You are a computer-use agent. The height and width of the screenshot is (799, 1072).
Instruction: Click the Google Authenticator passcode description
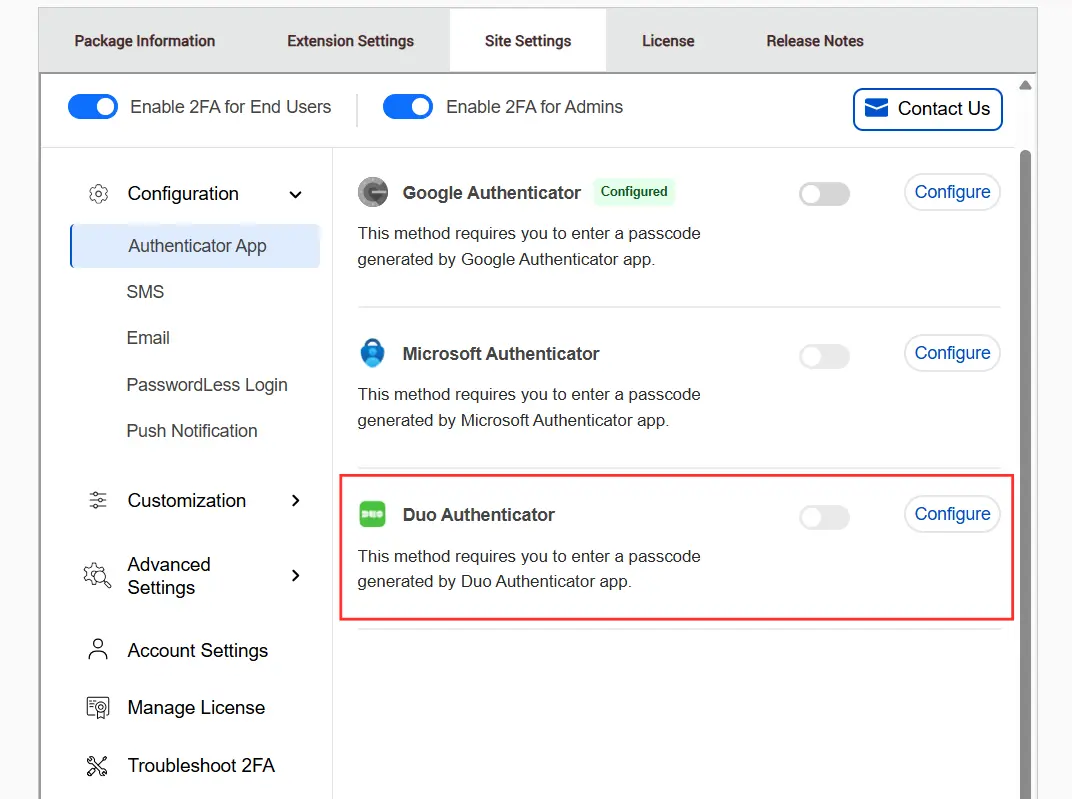(528, 246)
